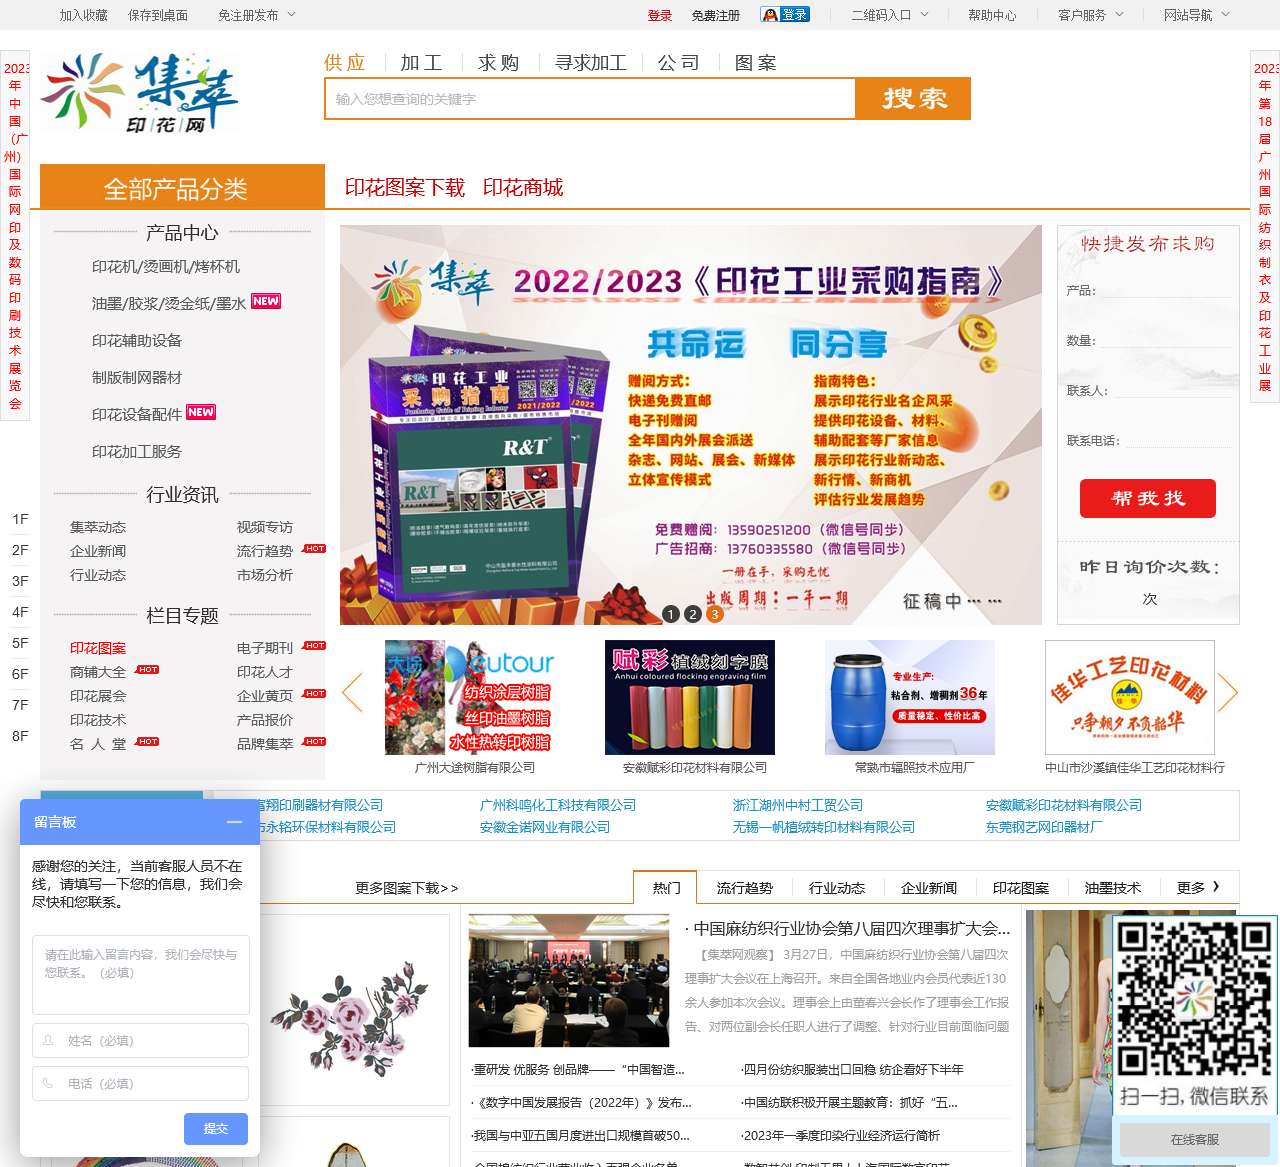
Task: Open 中山市沙溪镇佳华工艺印花材料行 thumbnail
Action: [1130, 697]
